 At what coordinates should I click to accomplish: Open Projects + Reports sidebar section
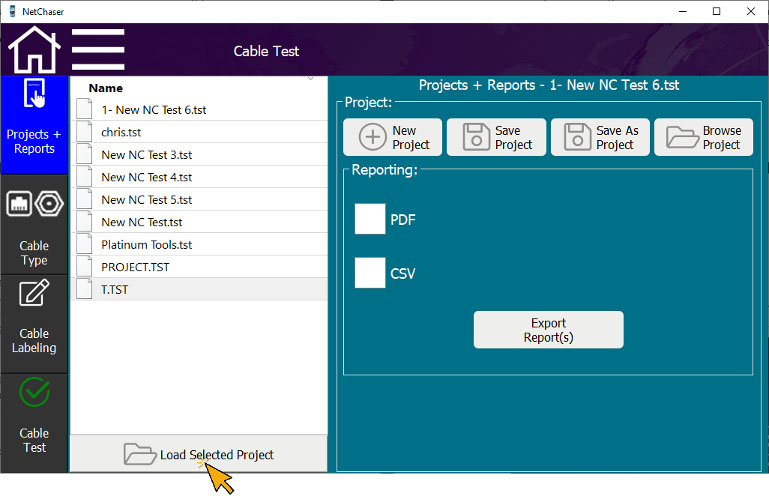coord(34,116)
